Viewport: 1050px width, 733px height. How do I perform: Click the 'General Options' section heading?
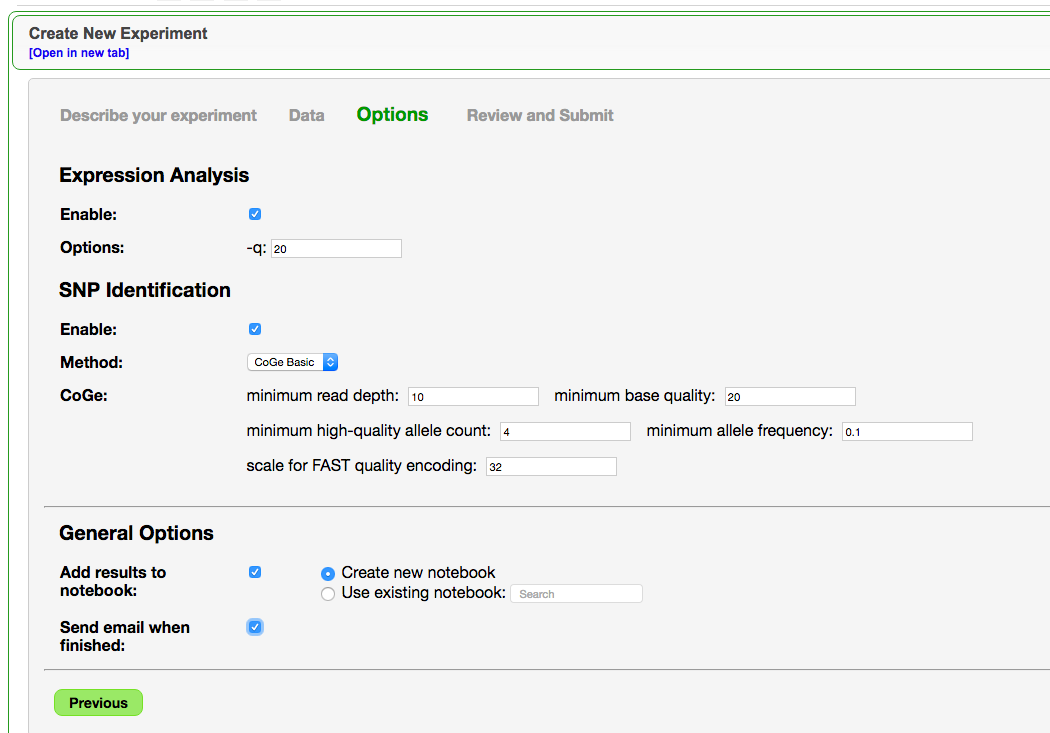137,533
